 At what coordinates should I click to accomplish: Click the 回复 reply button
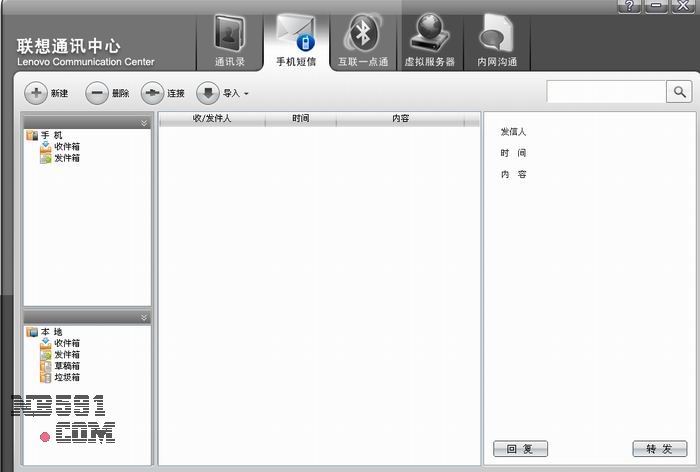(x=520, y=449)
